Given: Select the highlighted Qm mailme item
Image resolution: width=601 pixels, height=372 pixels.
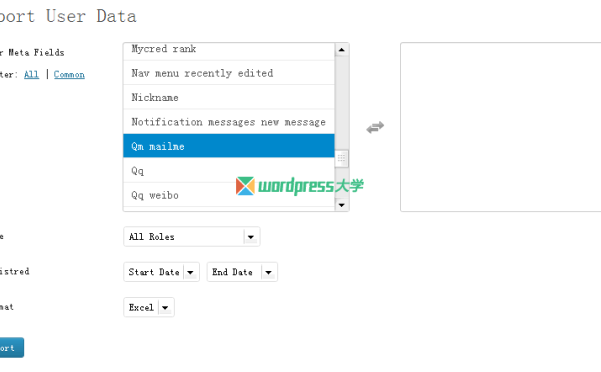Looking at the screenshot, I should (229, 146).
